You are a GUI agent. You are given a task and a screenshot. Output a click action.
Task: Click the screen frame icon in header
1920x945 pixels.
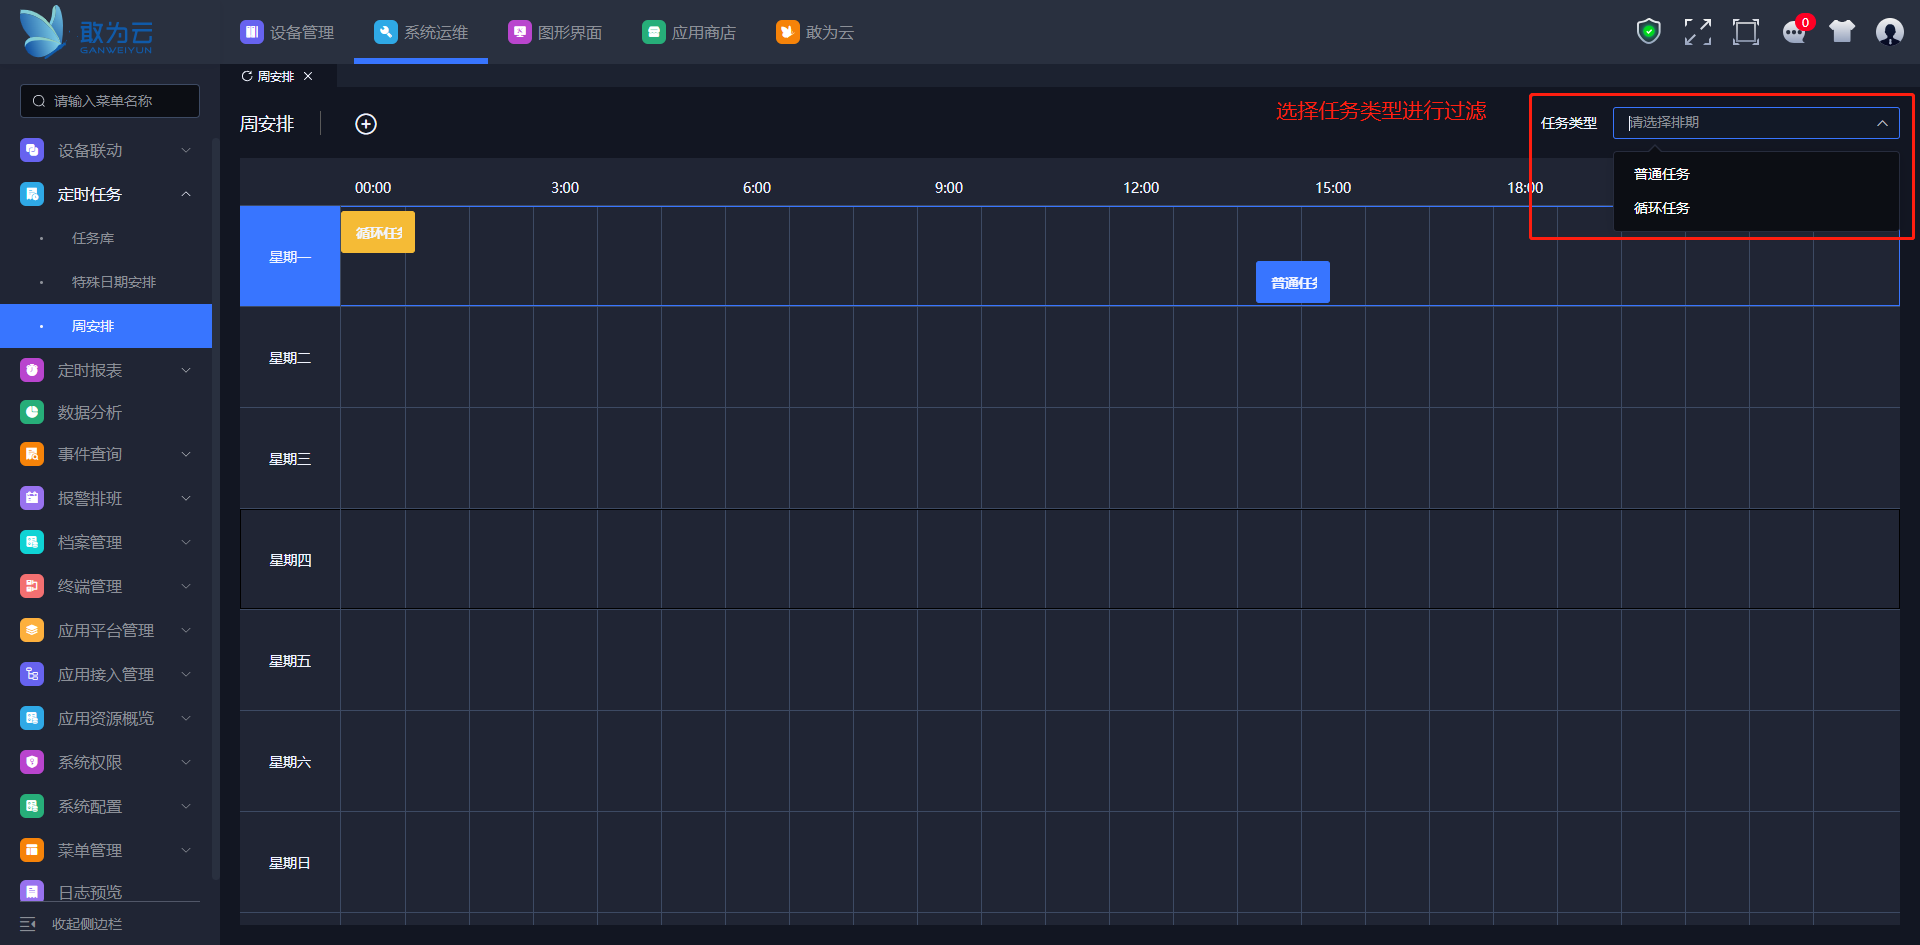(1745, 32)
